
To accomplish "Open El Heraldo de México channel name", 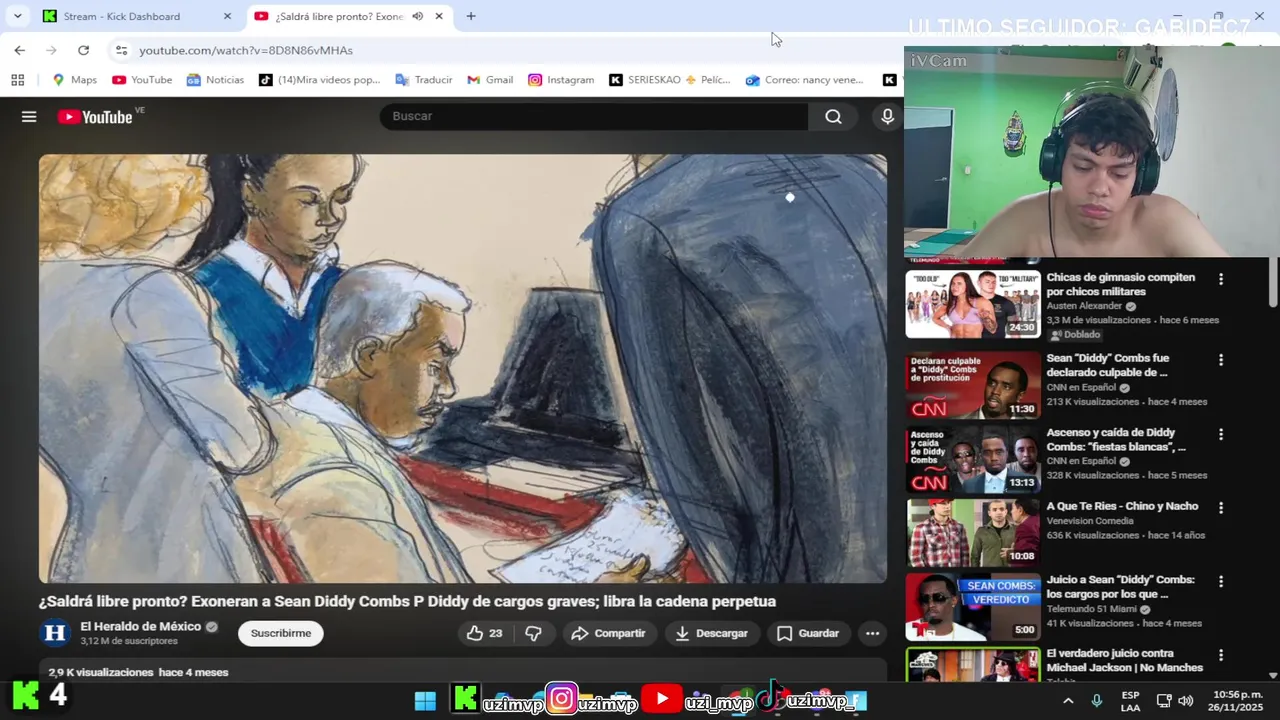I will point(141,627).
